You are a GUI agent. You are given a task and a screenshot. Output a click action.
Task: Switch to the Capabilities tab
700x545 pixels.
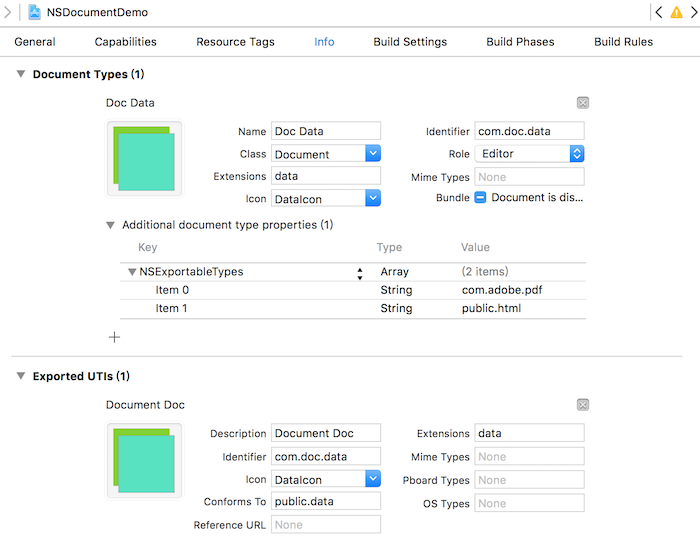125,42
